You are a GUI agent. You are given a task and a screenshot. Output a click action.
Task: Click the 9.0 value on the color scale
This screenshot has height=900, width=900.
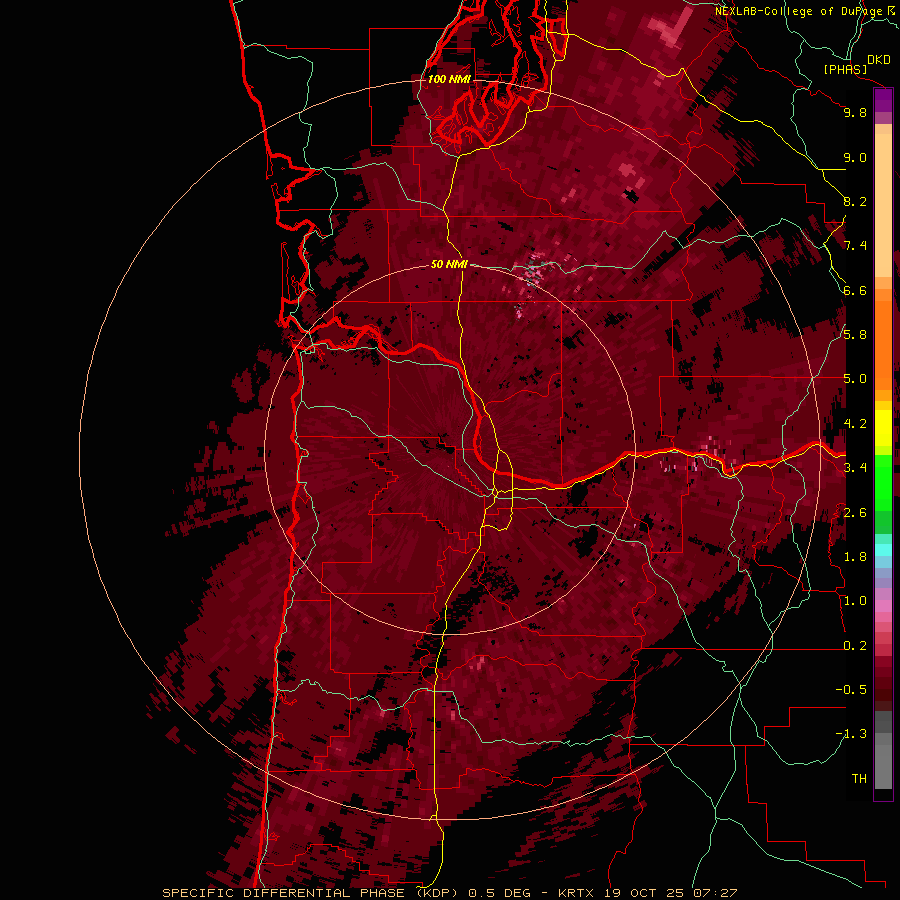[x=855, y=157]
